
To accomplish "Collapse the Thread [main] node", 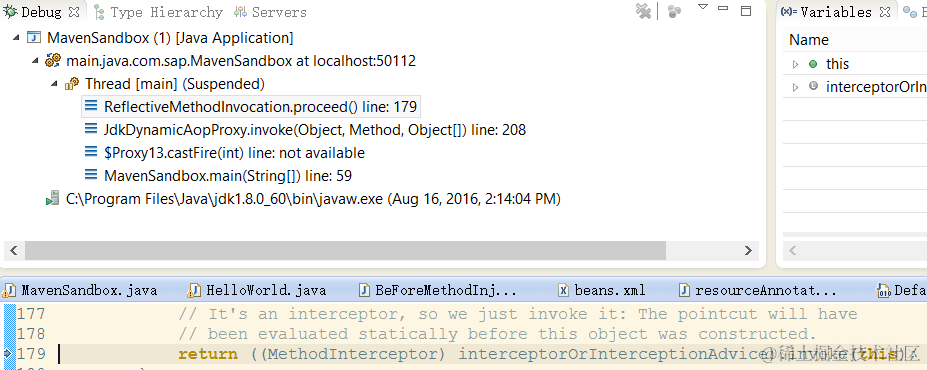I will [x=54, y=84].
